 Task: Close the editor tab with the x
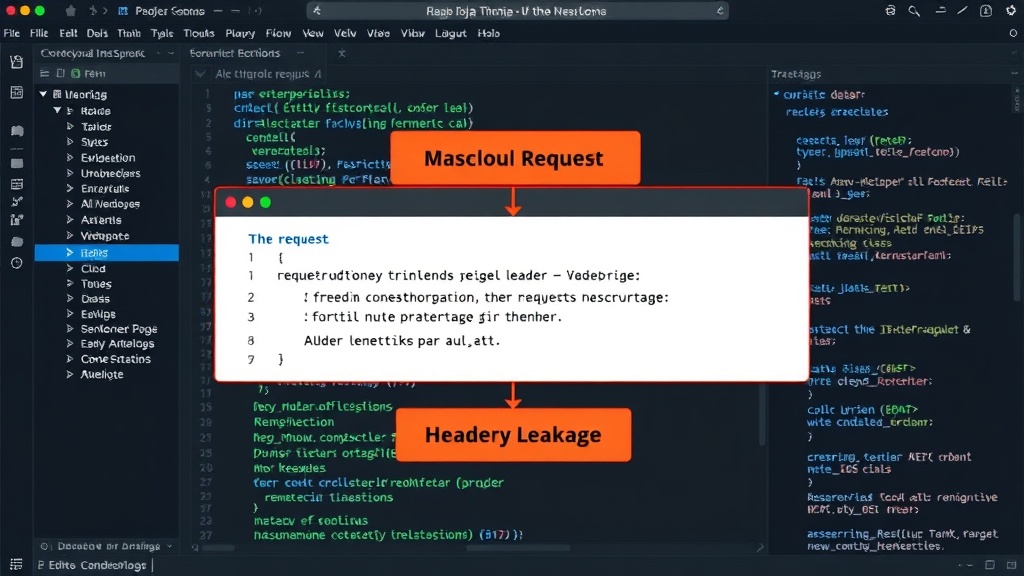(x=342, y=54)
